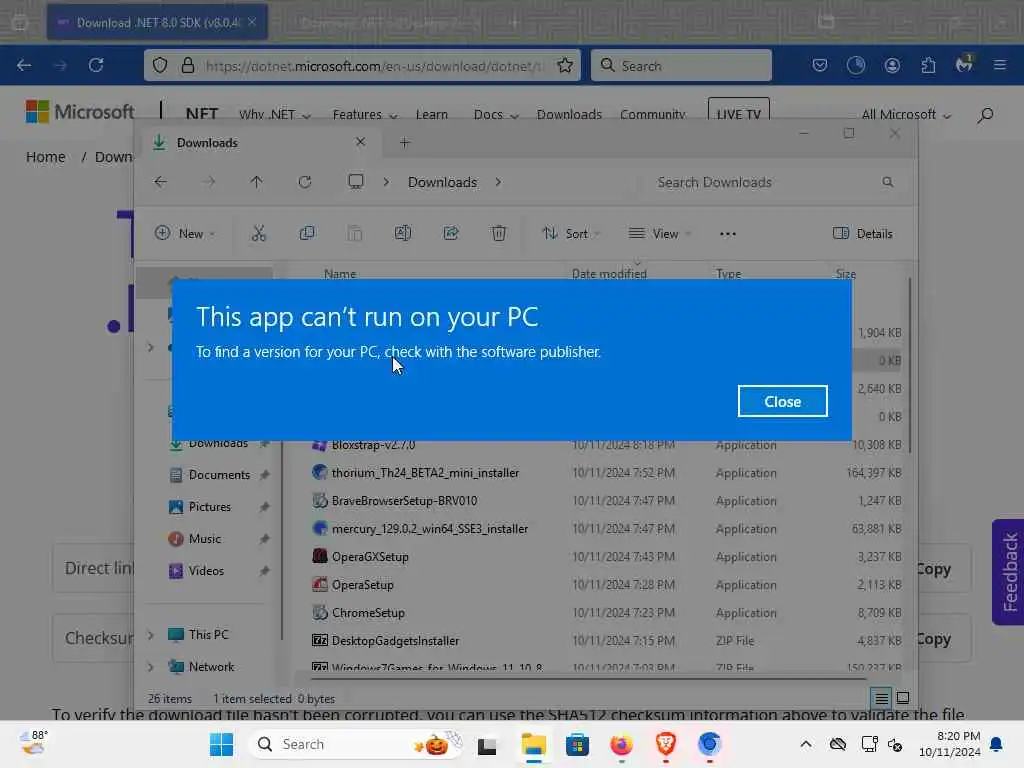This screenshot has width=1024, height=768.
Task: Show hidden system tray icons
Action: [x=806, y=744]
